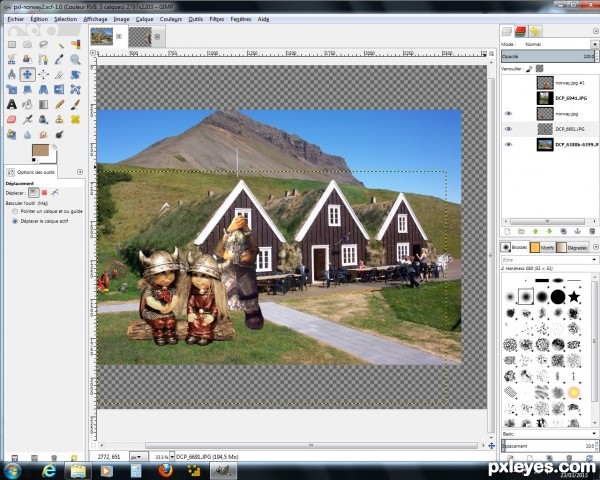
Task: Open the tool options panel menu arrow
Action: click(80, 172)
